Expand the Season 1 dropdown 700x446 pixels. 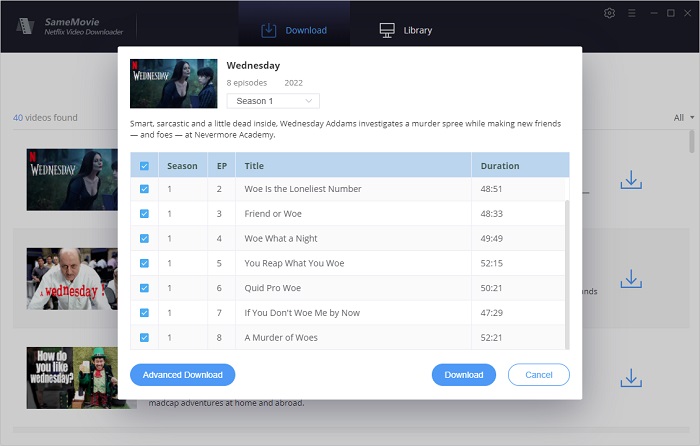[x=272, y=101]
